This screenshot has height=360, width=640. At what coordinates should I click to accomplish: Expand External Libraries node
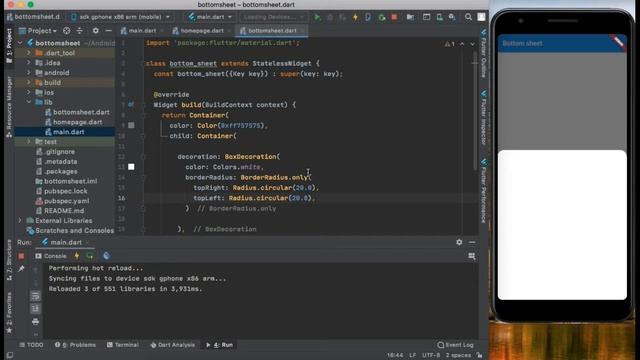click(x=20, y=220)
